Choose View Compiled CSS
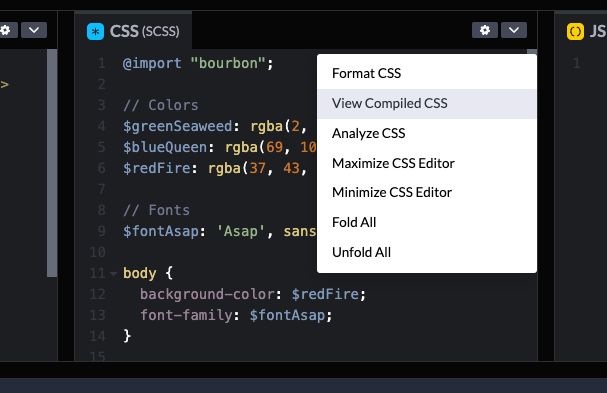The height and width of the screenshot is (393, 607). (427, 103)
